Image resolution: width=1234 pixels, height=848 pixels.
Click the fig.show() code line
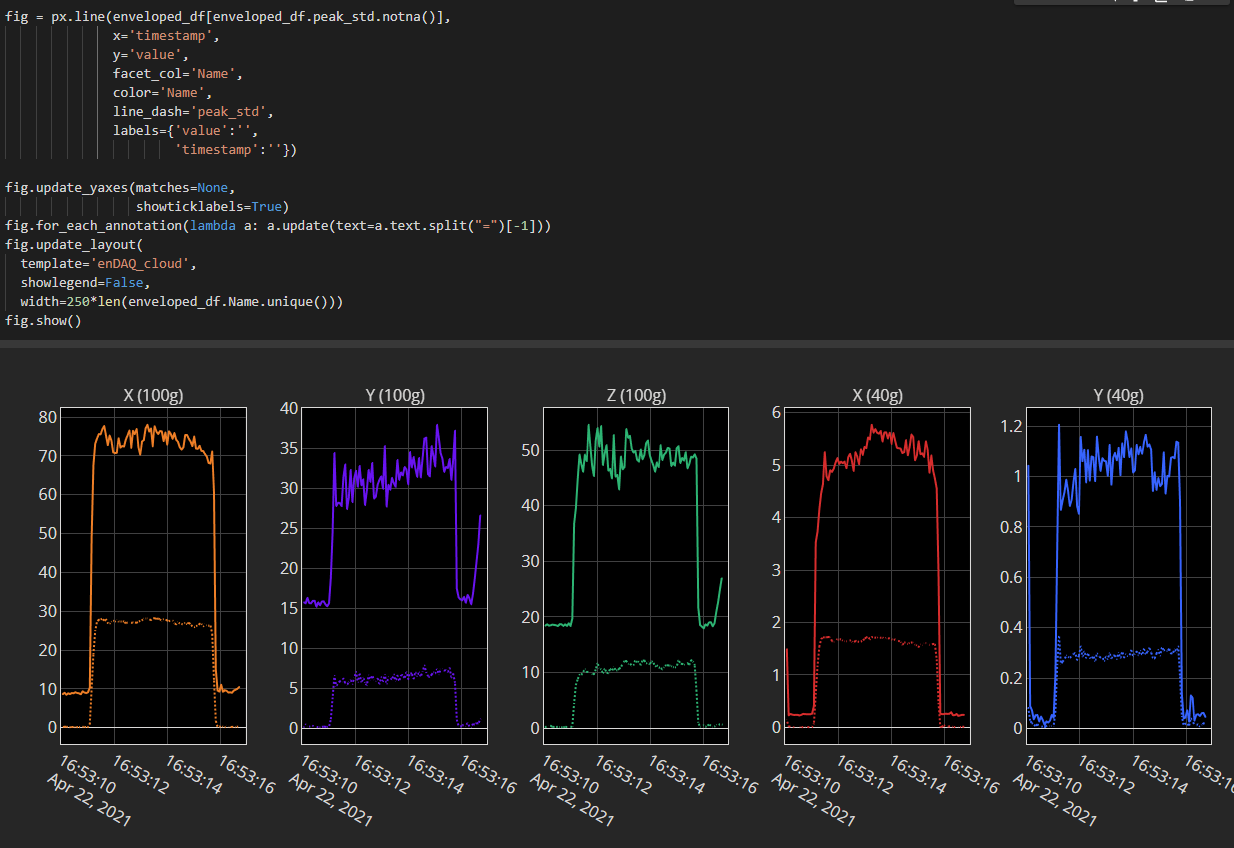(43, 321)
